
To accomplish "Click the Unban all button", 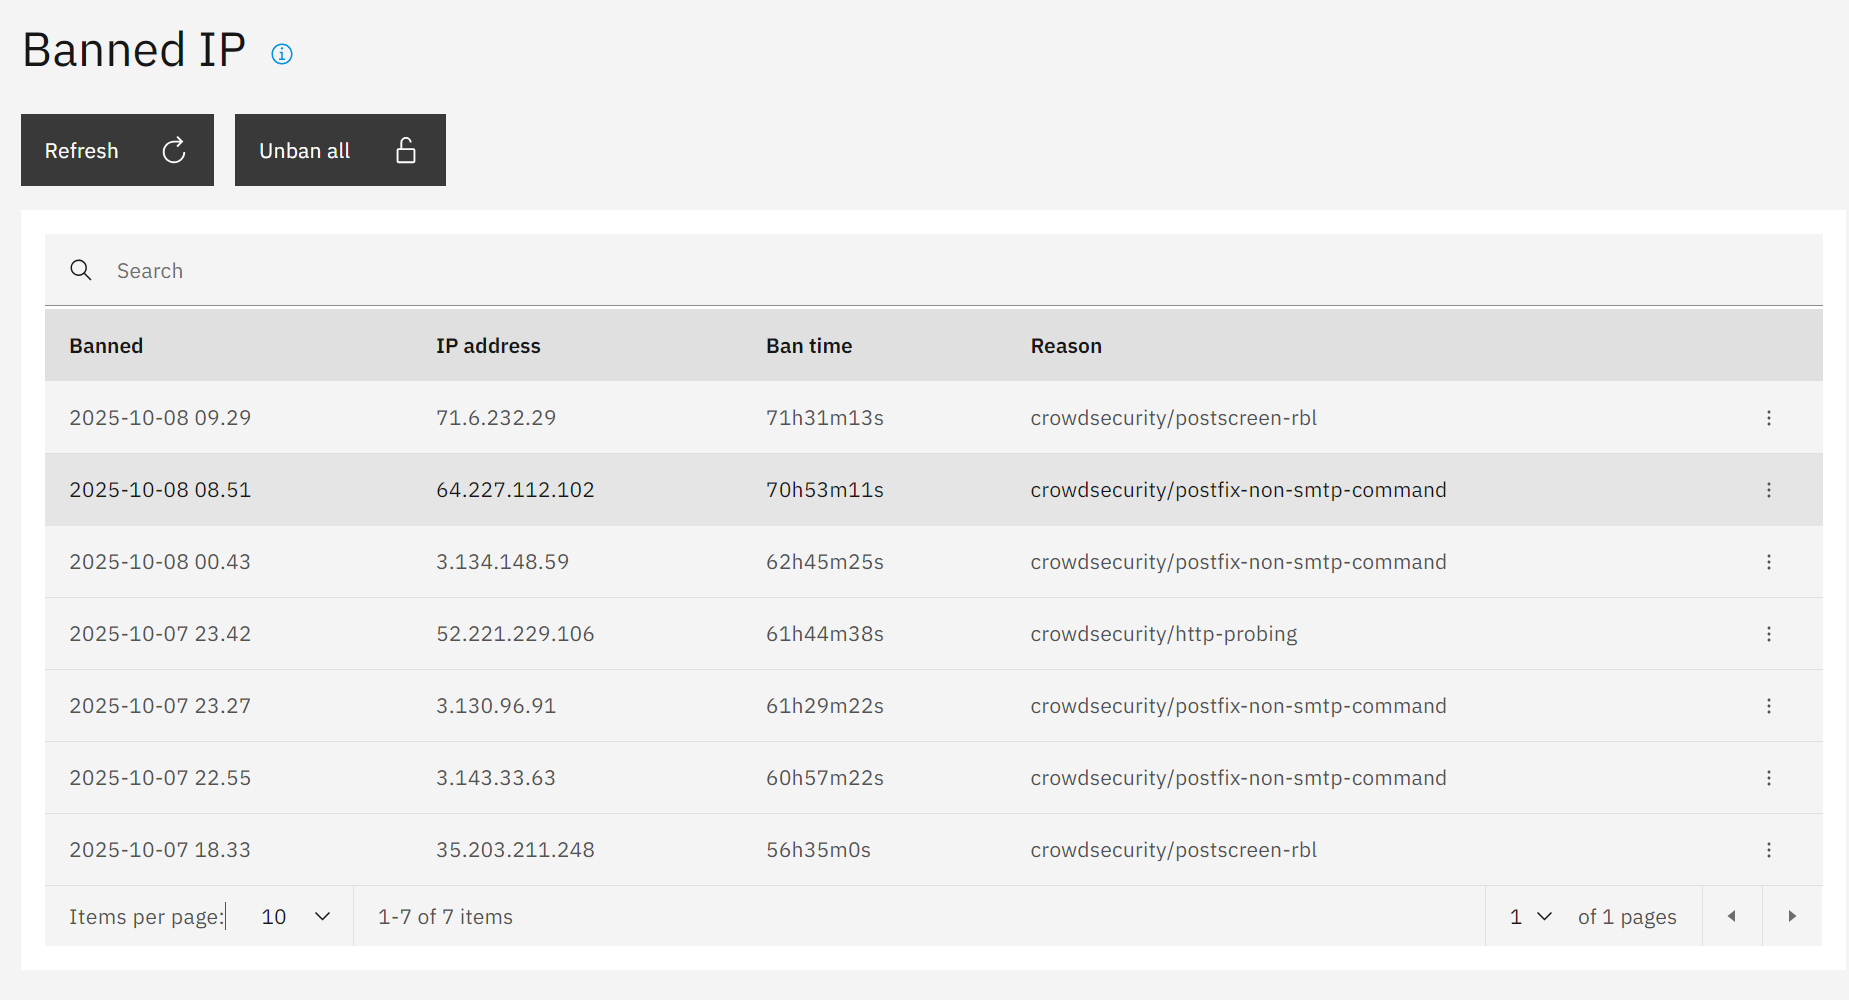I will pyautogui.click(x=340, y=150).
